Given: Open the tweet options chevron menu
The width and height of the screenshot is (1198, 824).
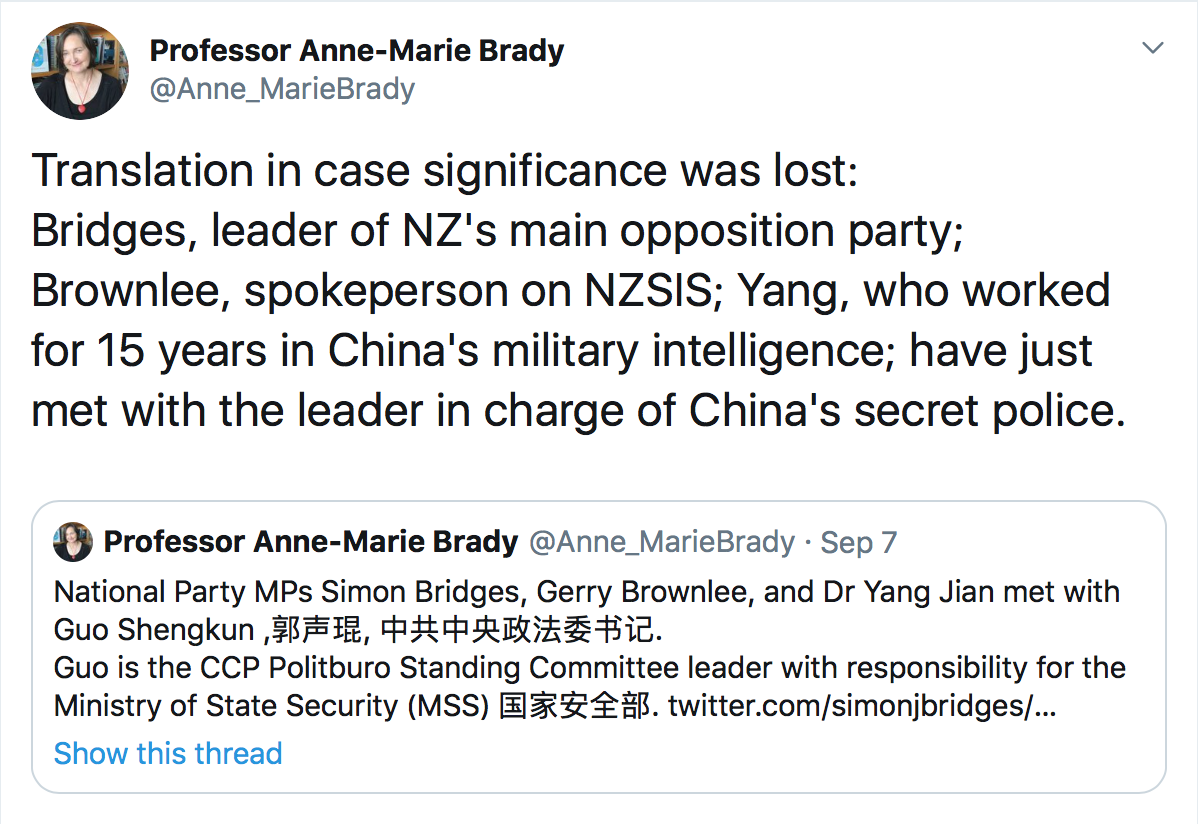Looking at the screenshot, I should [1153, 48].
